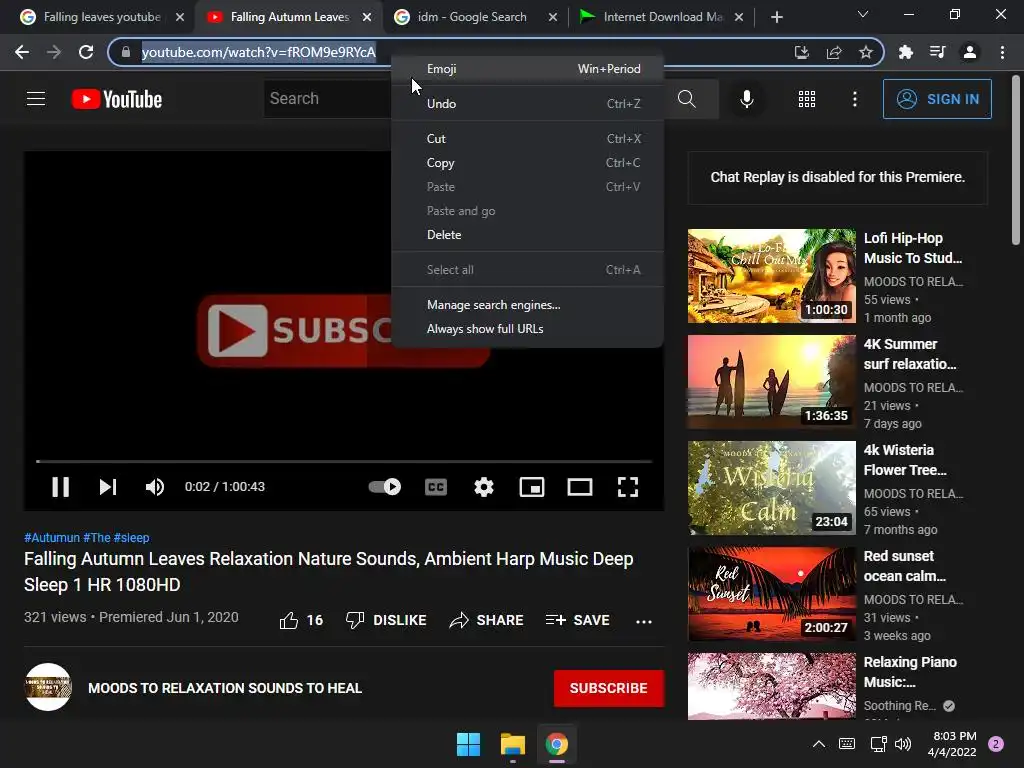The image size is (1024, 768).
Task: Click the YouTube search magnifier button
Action: pos(686,99)
